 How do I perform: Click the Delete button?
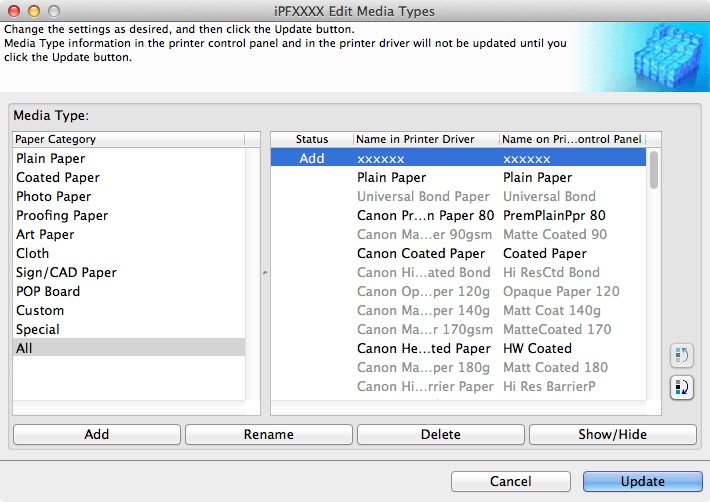[x=441, y=435]
